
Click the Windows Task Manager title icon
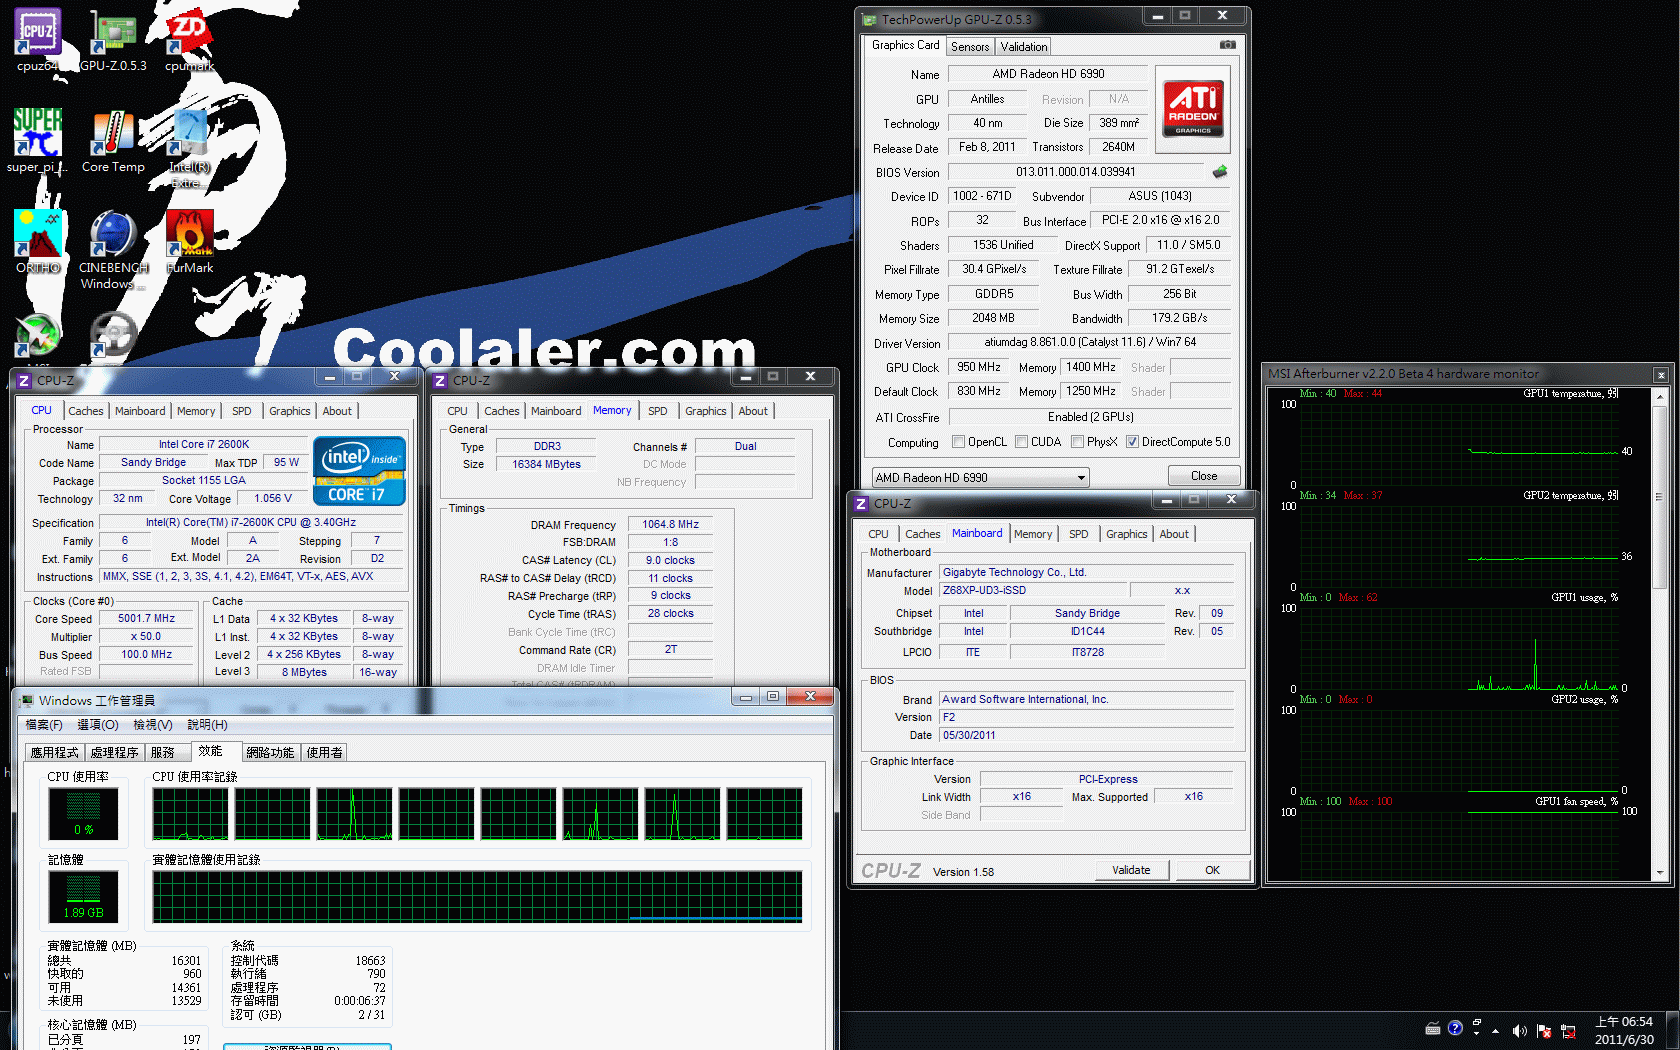click(27, 700)
